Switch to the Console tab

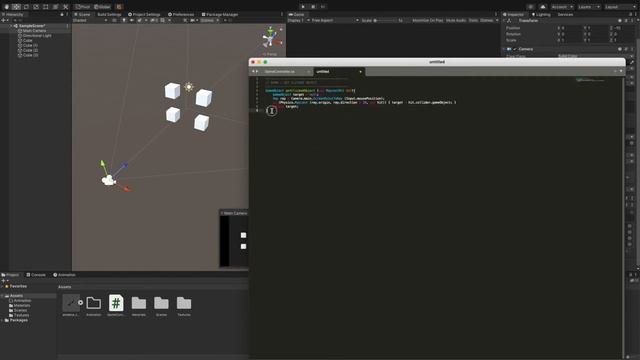point(36,275)
